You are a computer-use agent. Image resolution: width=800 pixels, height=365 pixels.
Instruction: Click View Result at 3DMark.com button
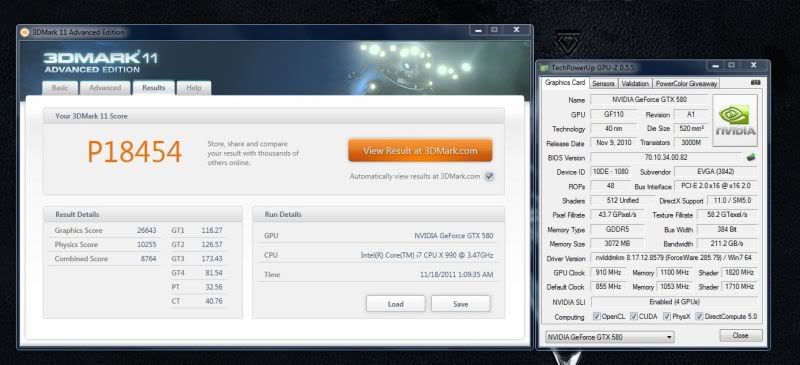420,151
